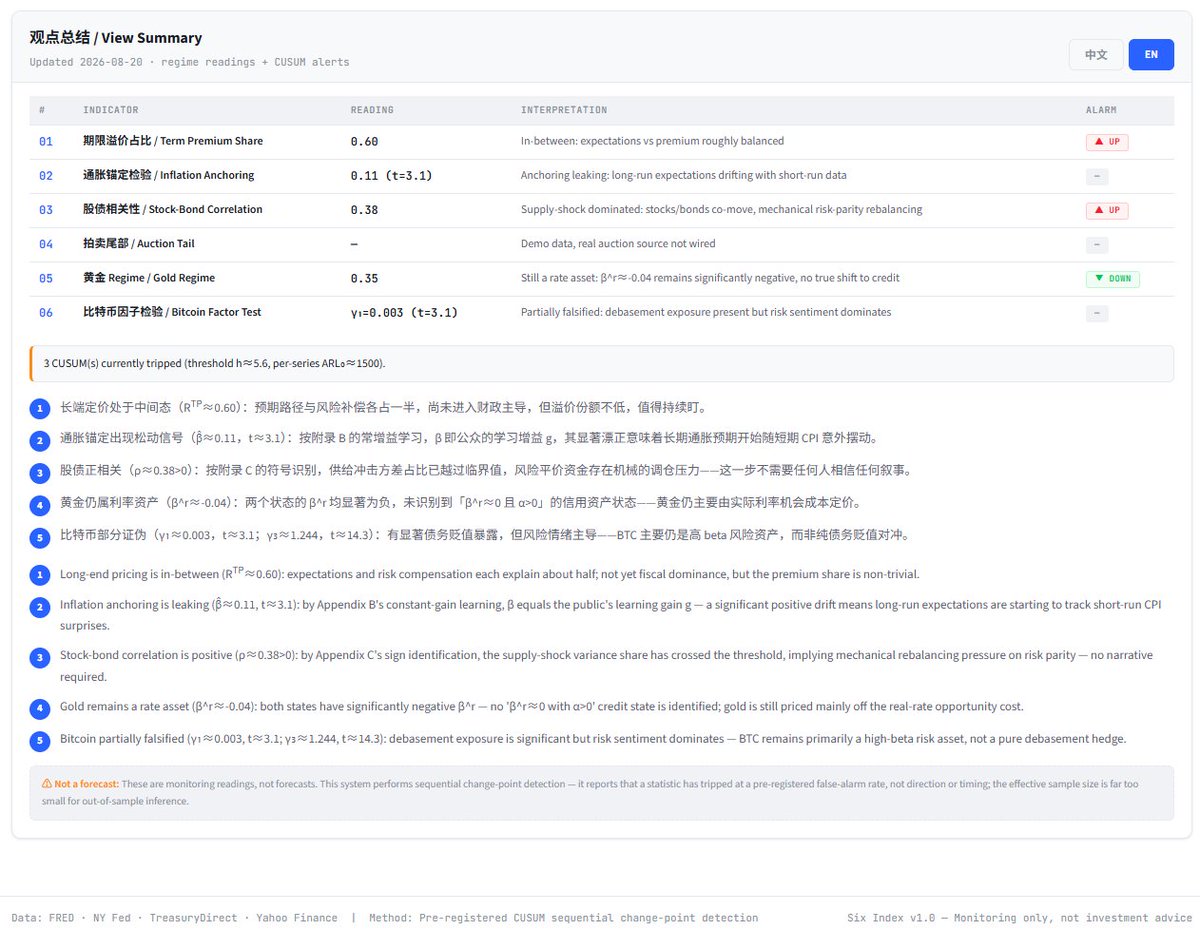This screenshot has width=1200, height=930.
Task: Select row number 05
Action: coord(46,279)
